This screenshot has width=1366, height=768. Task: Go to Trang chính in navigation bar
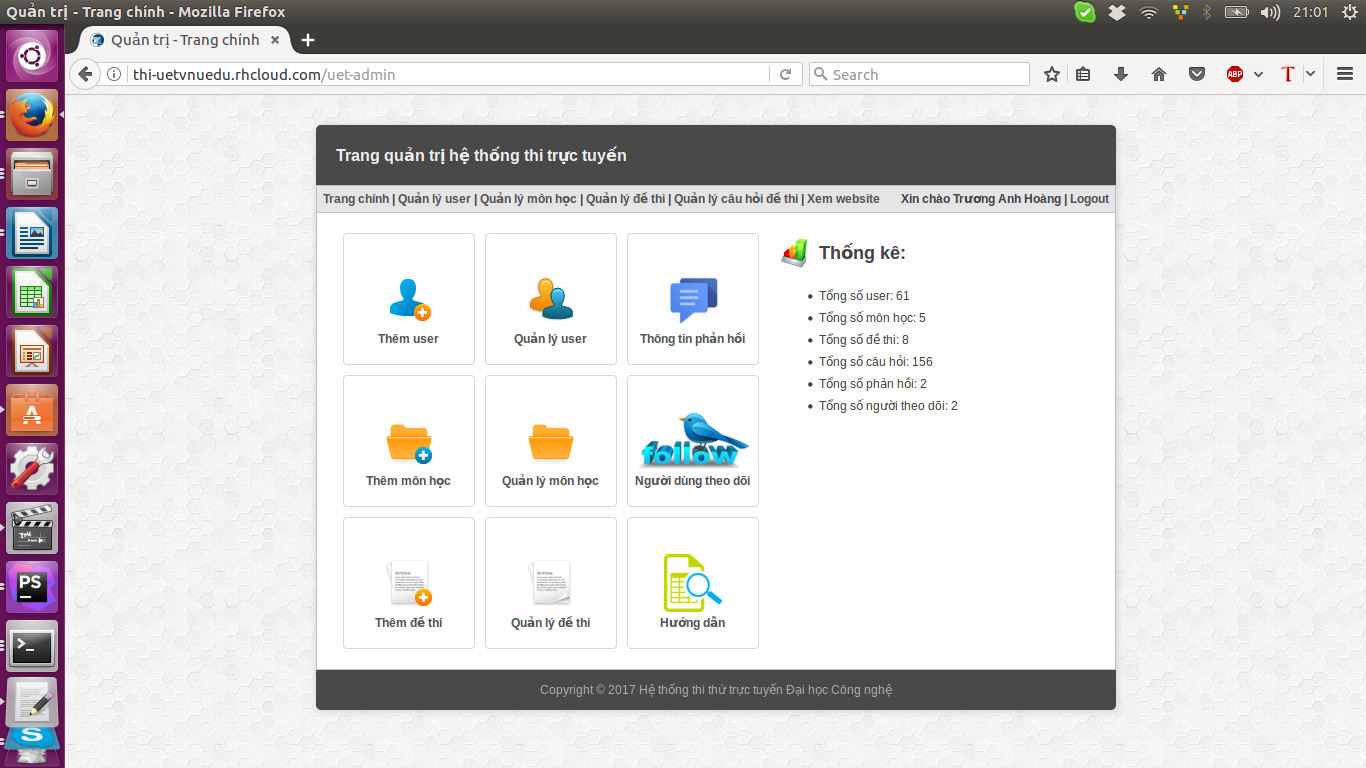pos(355,199)
